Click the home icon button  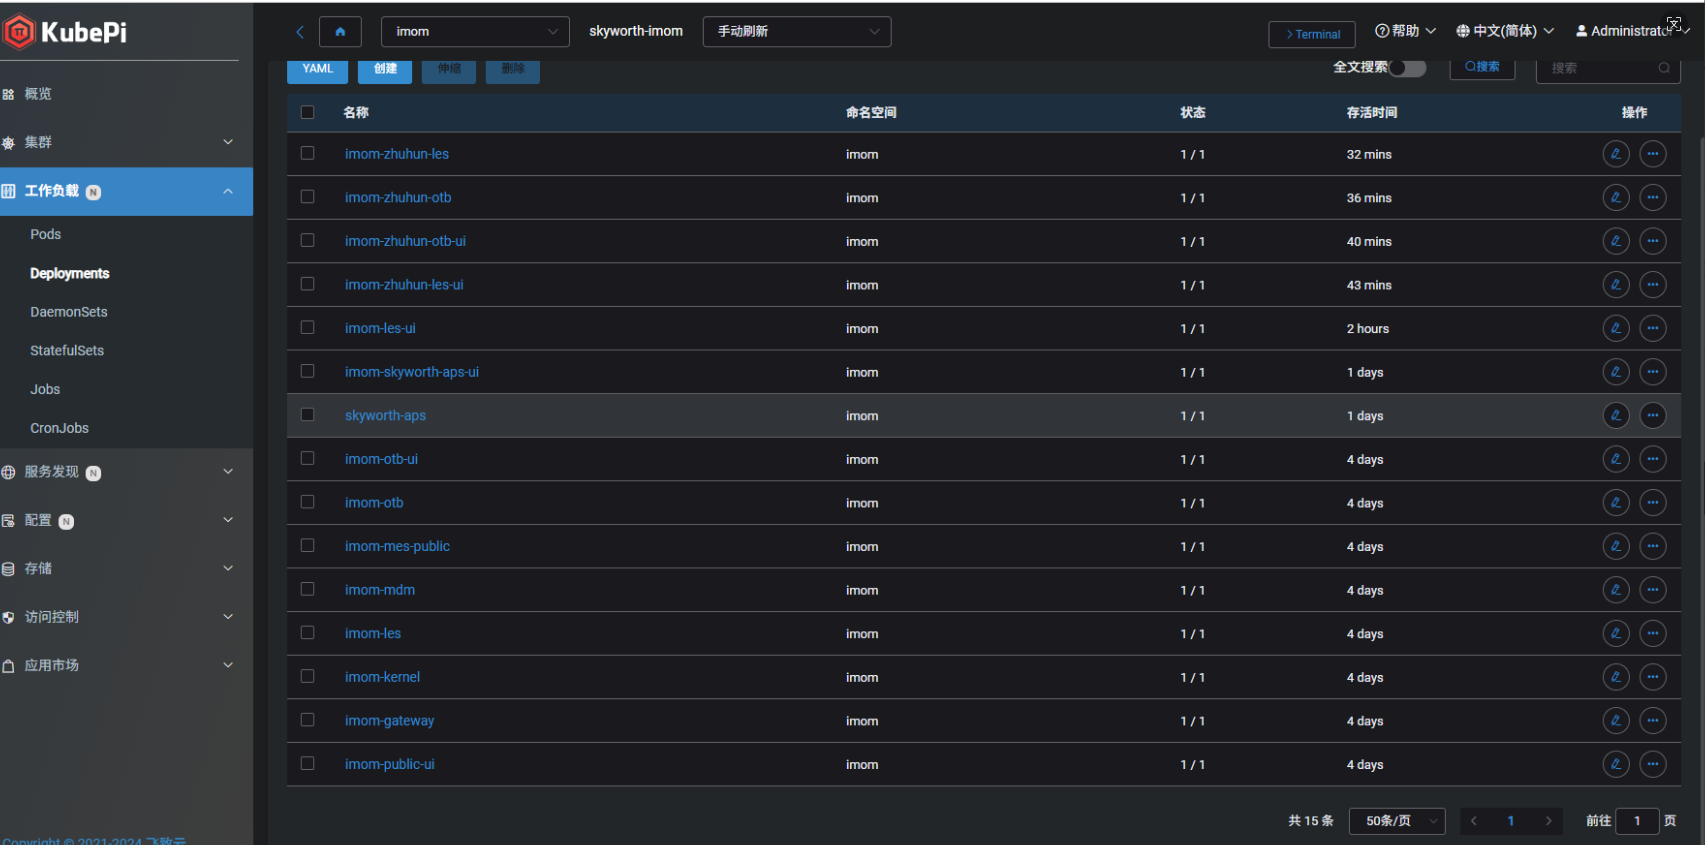340,32
